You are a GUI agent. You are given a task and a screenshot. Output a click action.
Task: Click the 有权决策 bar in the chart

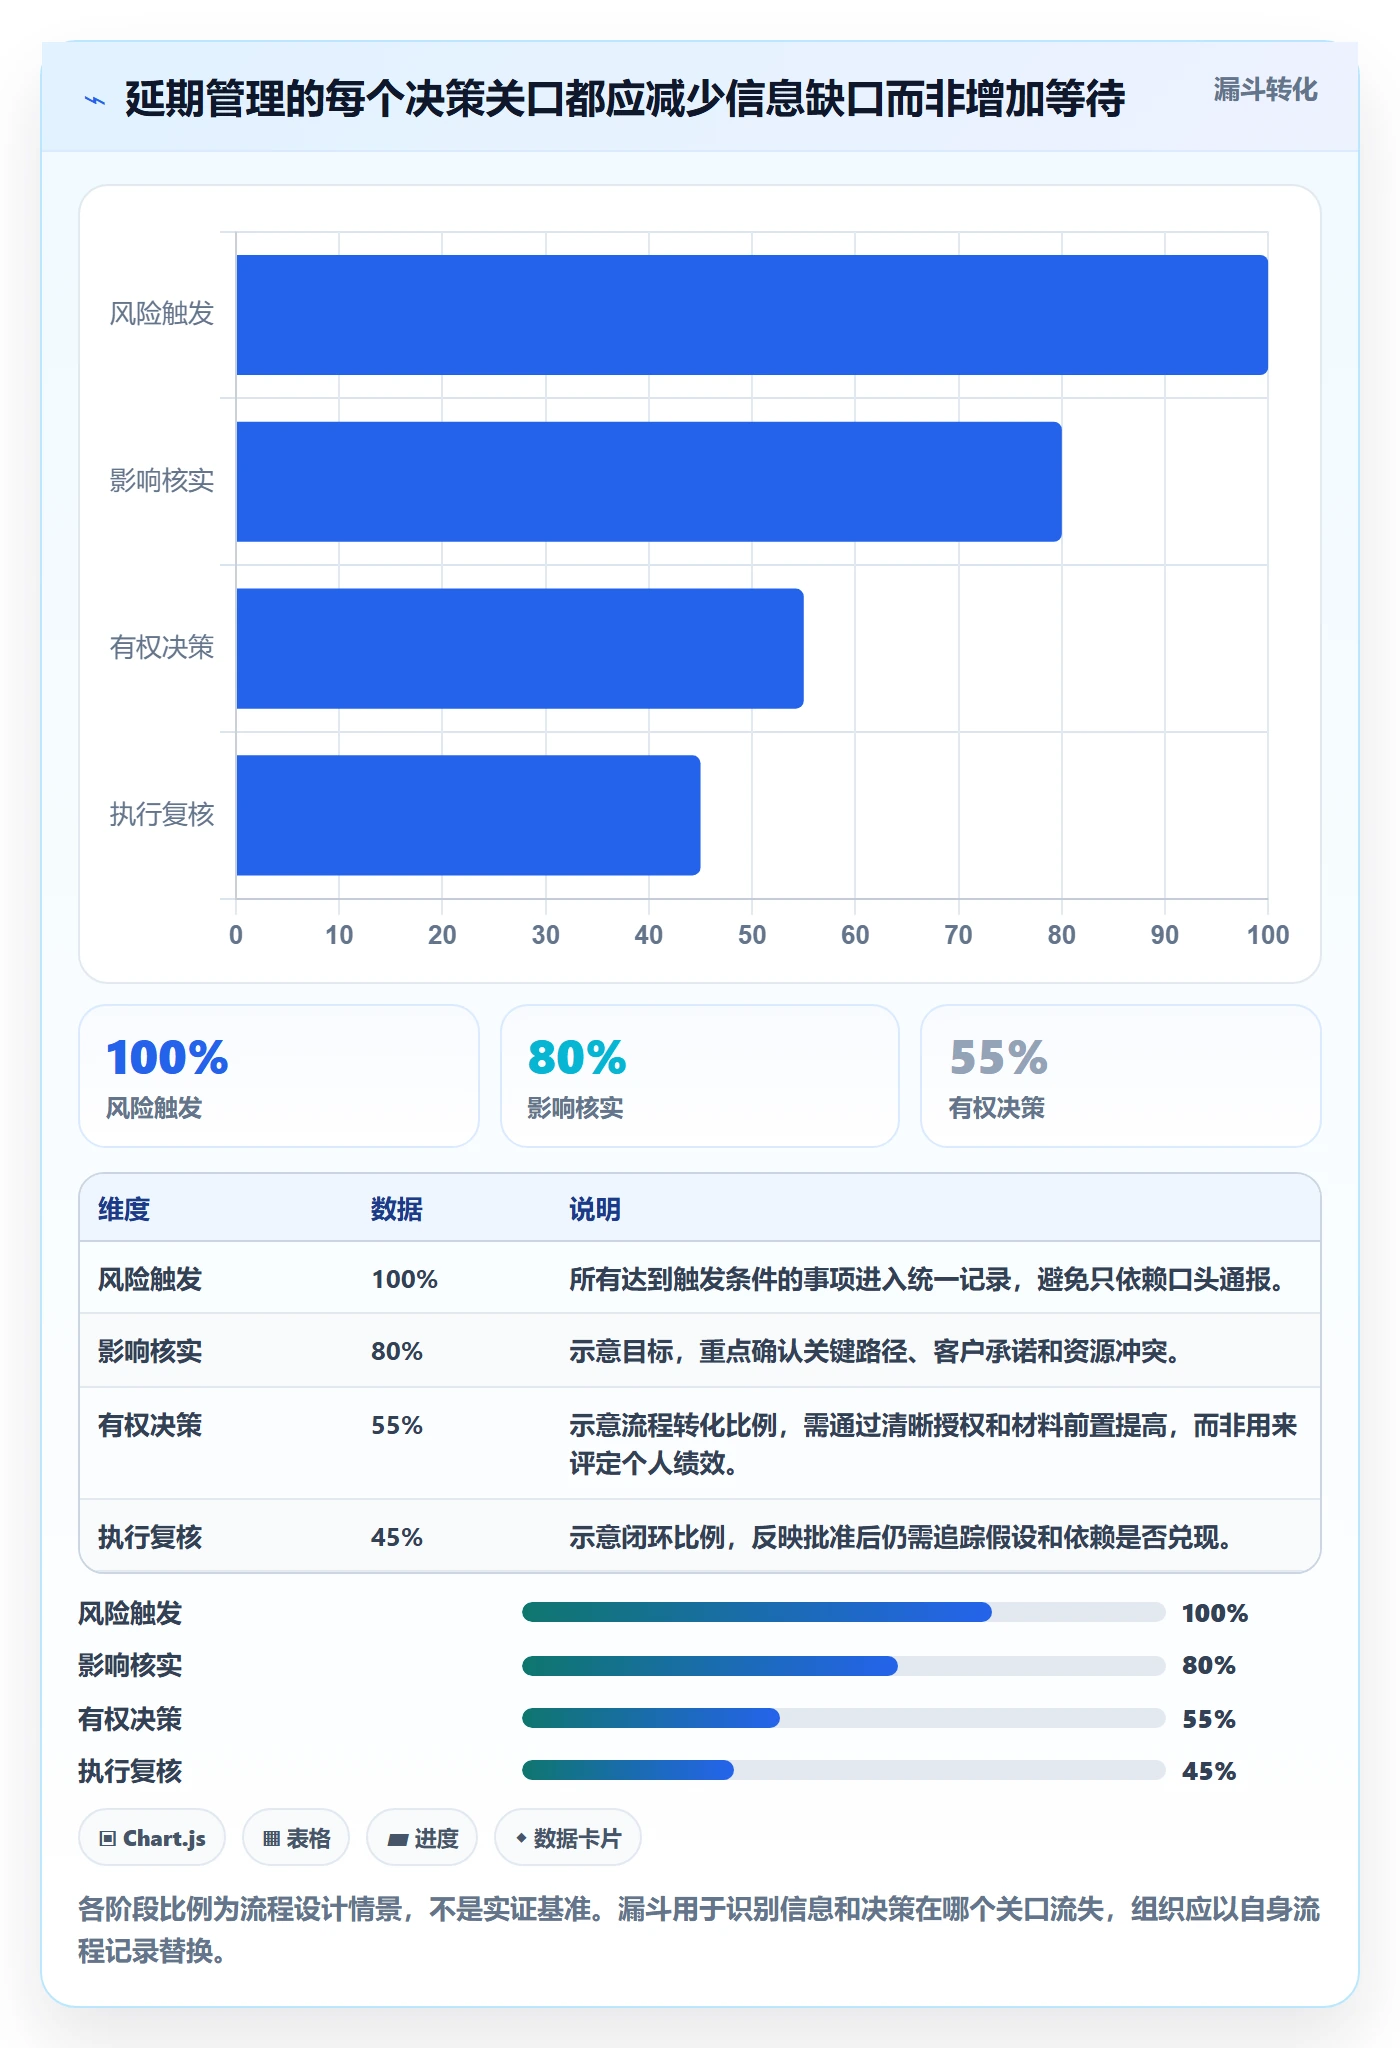pyautogui.click(x=520, y=648)
